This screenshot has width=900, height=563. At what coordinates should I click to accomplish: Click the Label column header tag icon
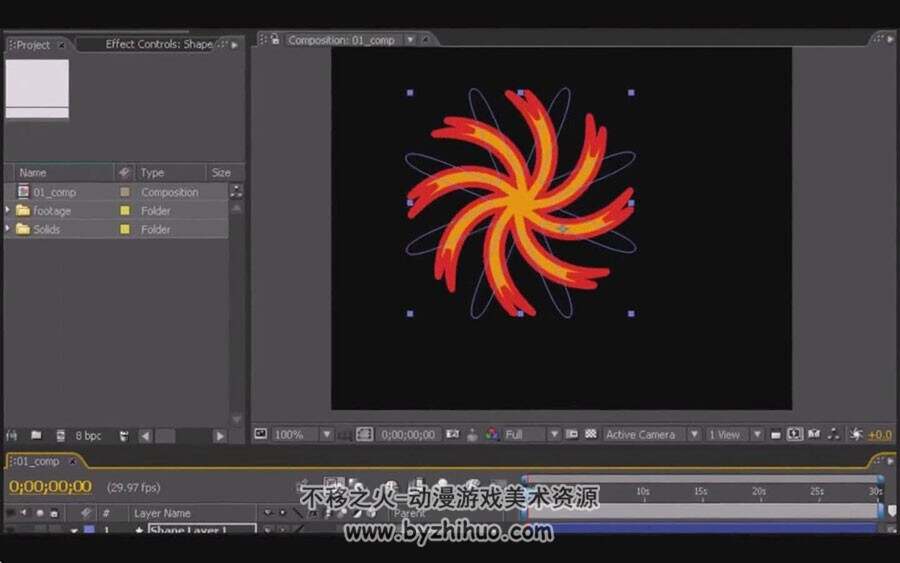(124, 172)
